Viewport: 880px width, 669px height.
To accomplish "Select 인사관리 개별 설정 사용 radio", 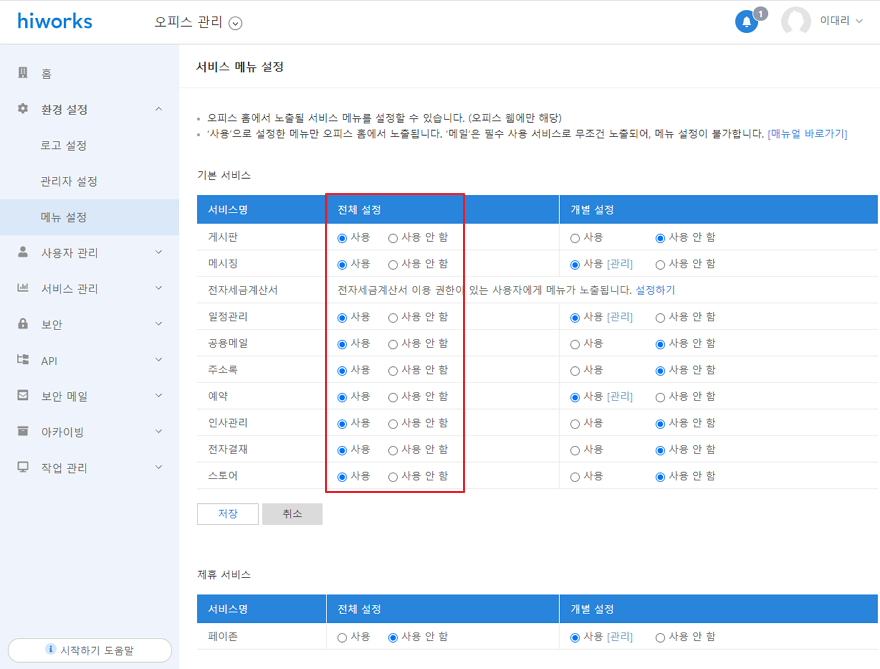I will 575,424.
